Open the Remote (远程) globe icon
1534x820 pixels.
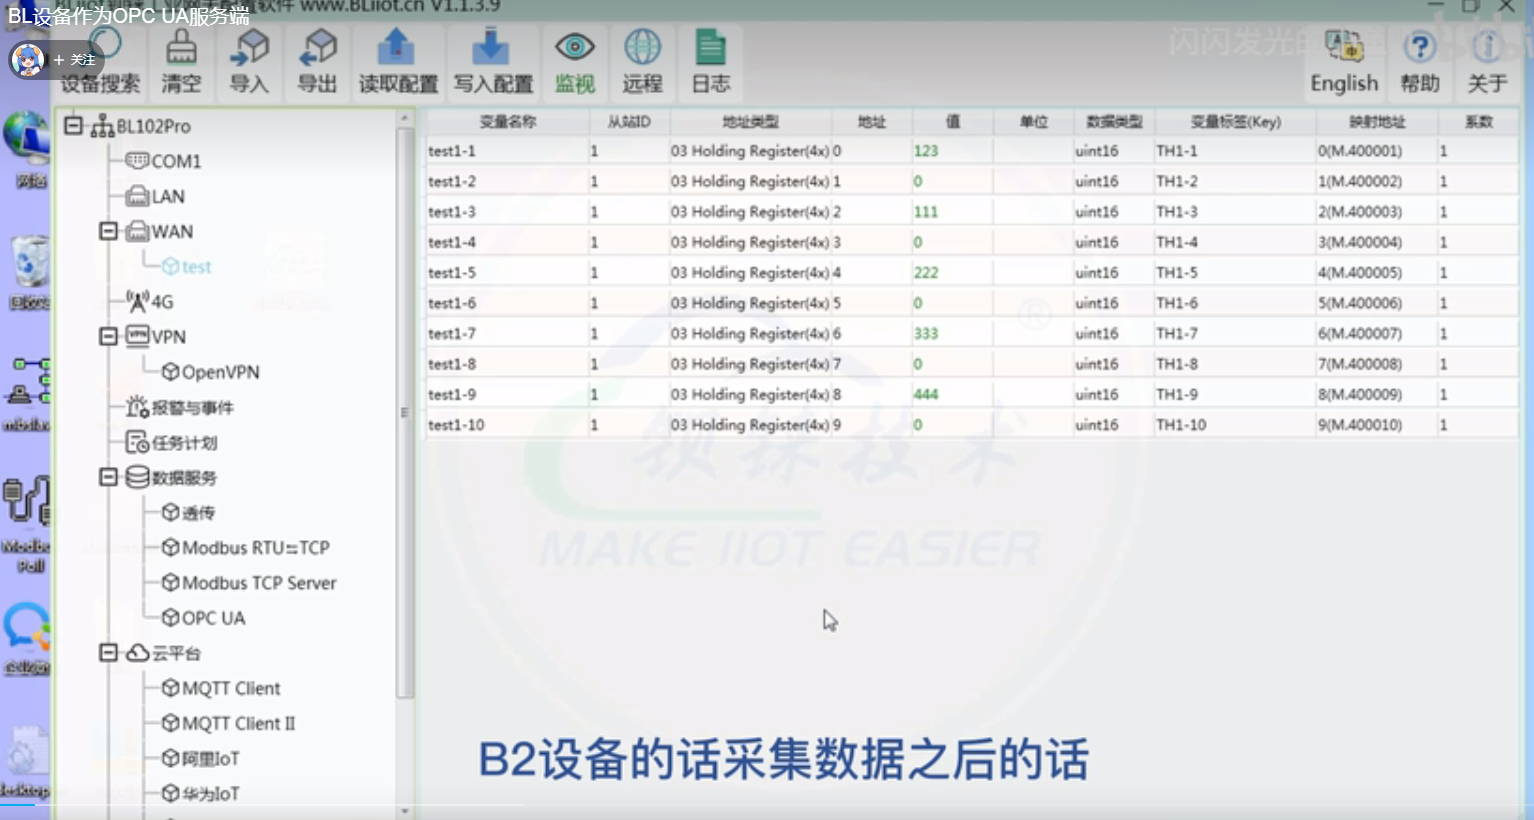(x=642, y=62)
